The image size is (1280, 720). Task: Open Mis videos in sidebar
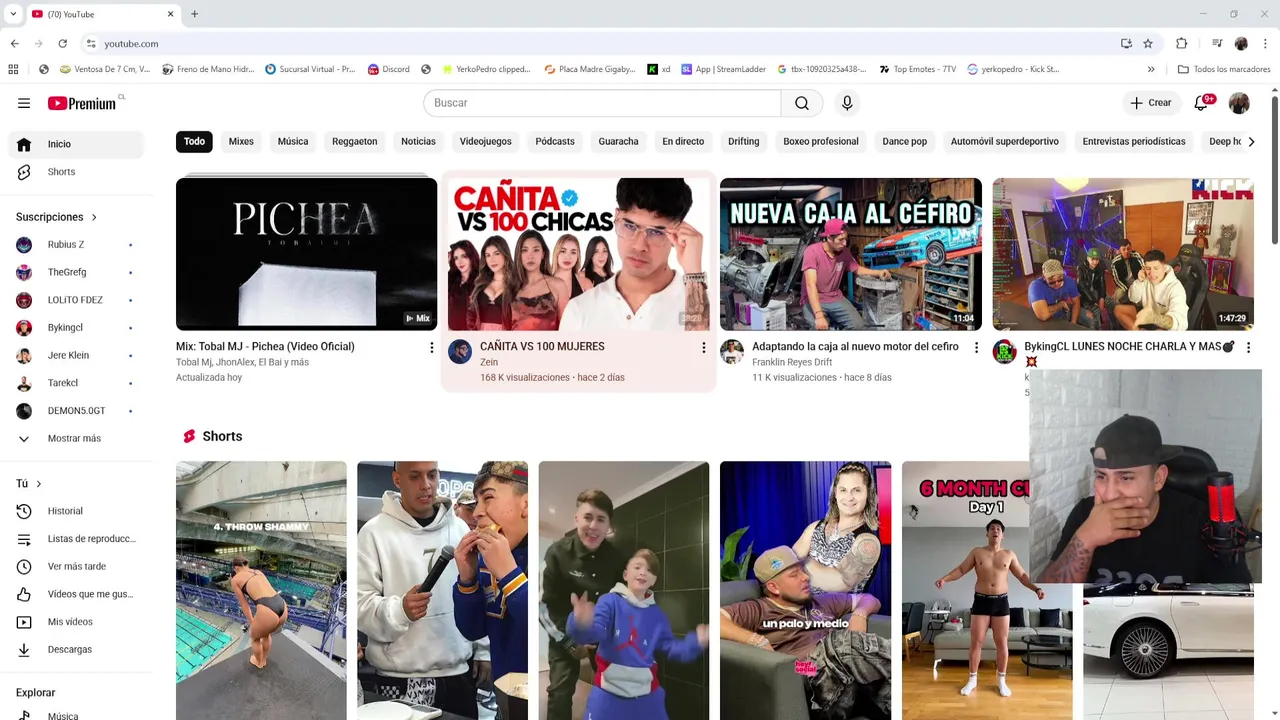coord(76,622)
